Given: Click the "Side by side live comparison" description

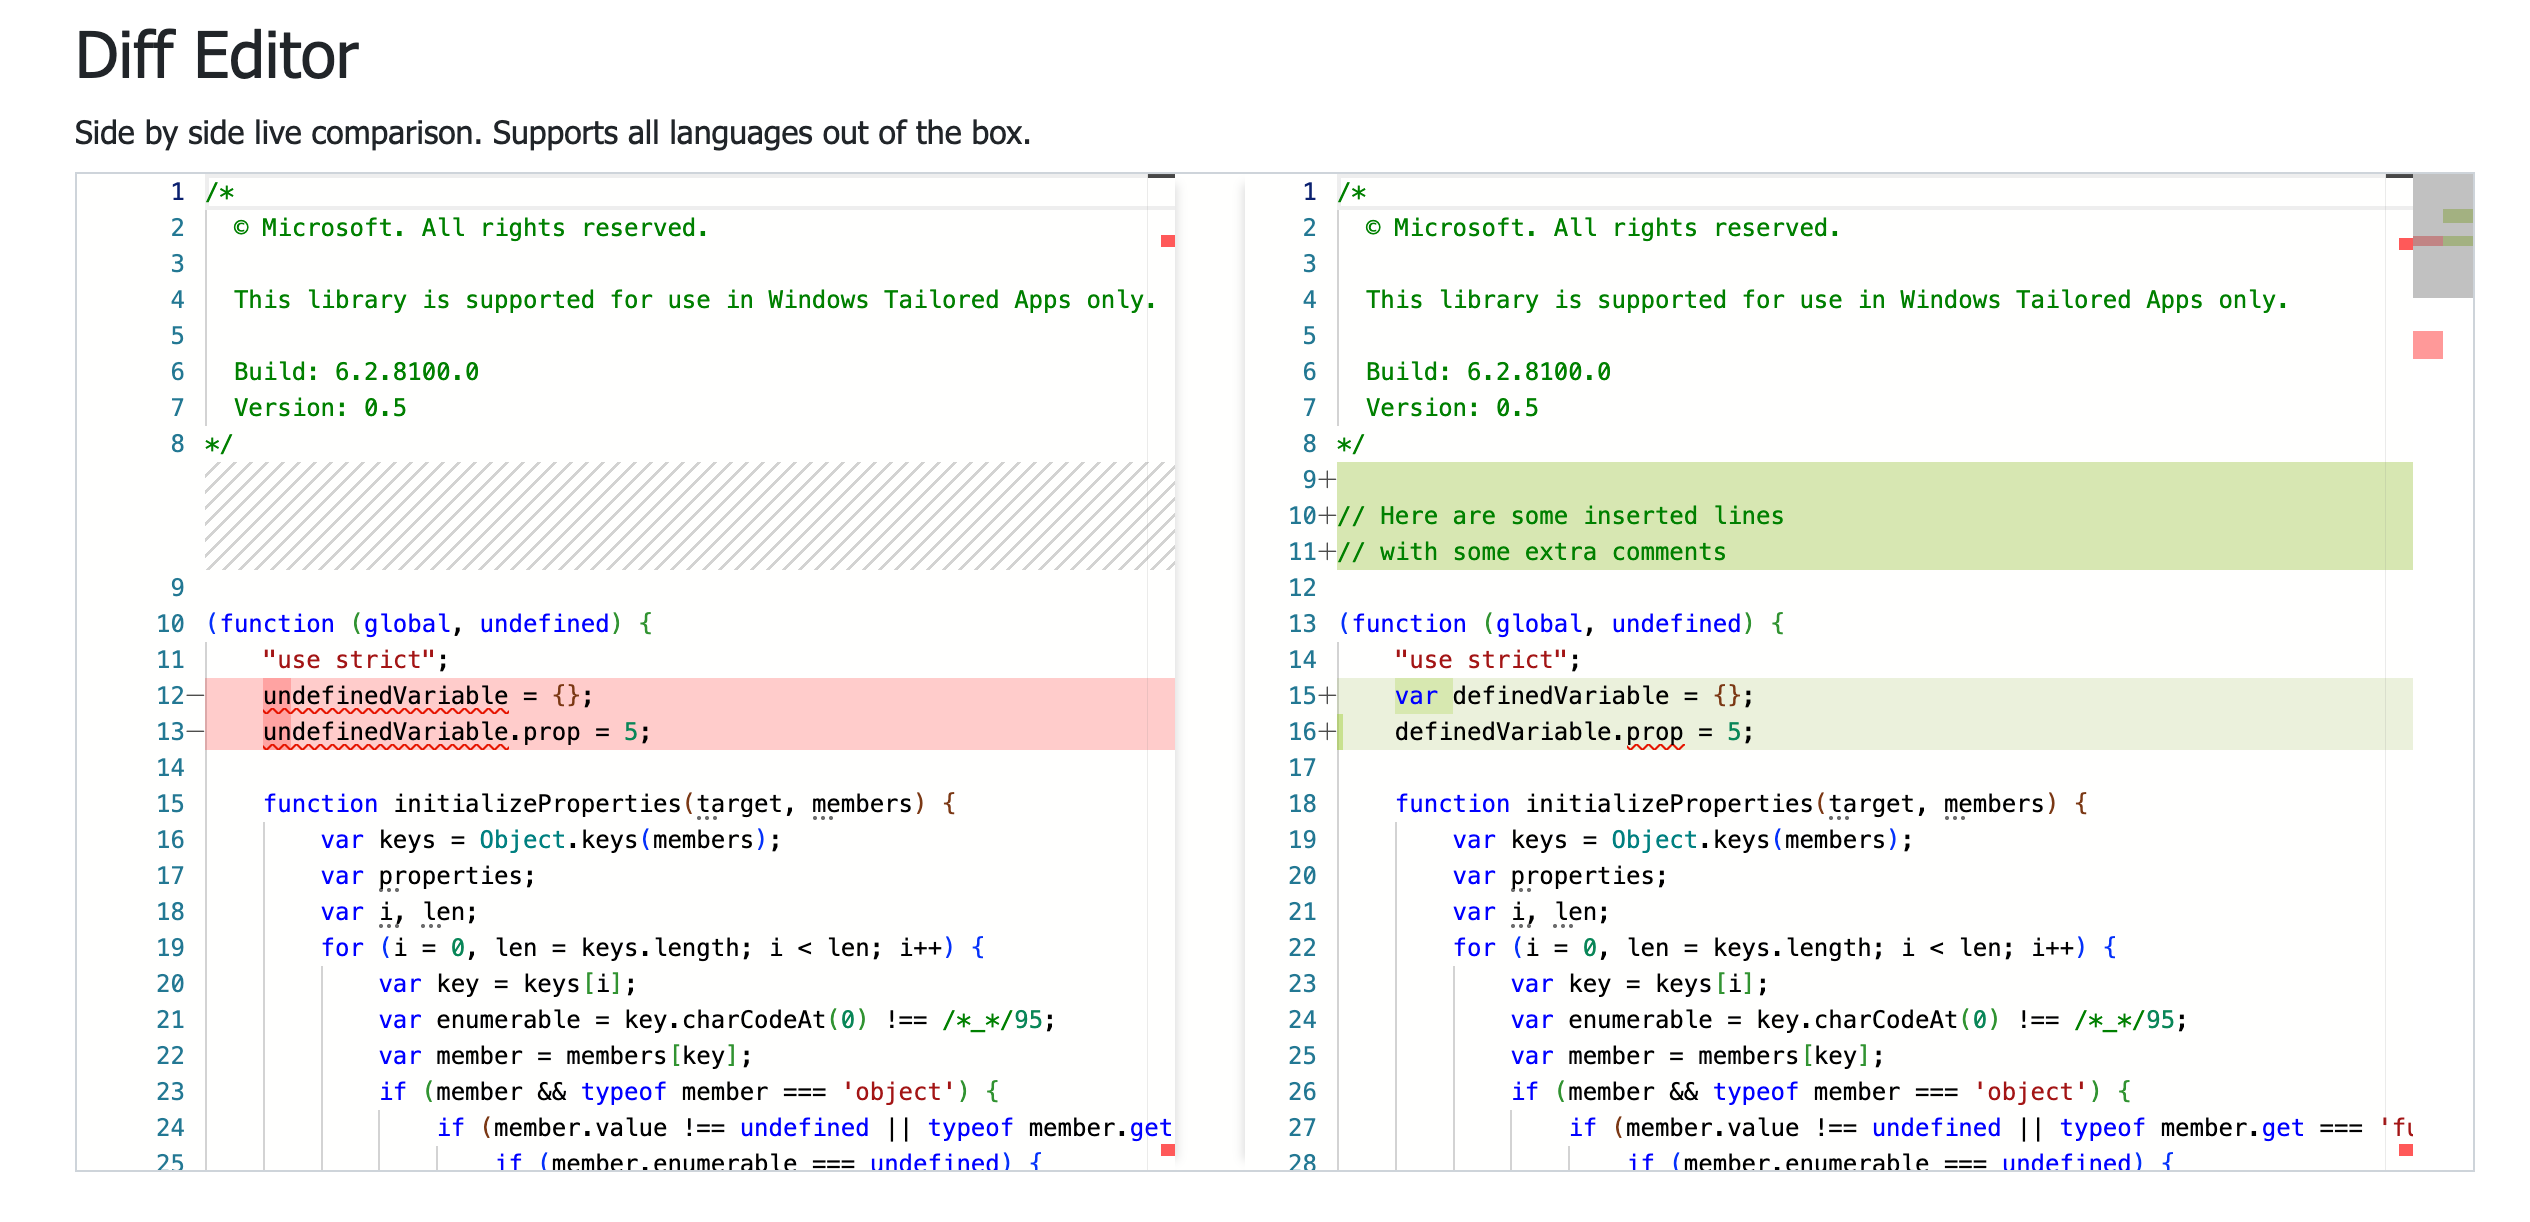Looking at the screenshot, I should click(x=552, y=133).
